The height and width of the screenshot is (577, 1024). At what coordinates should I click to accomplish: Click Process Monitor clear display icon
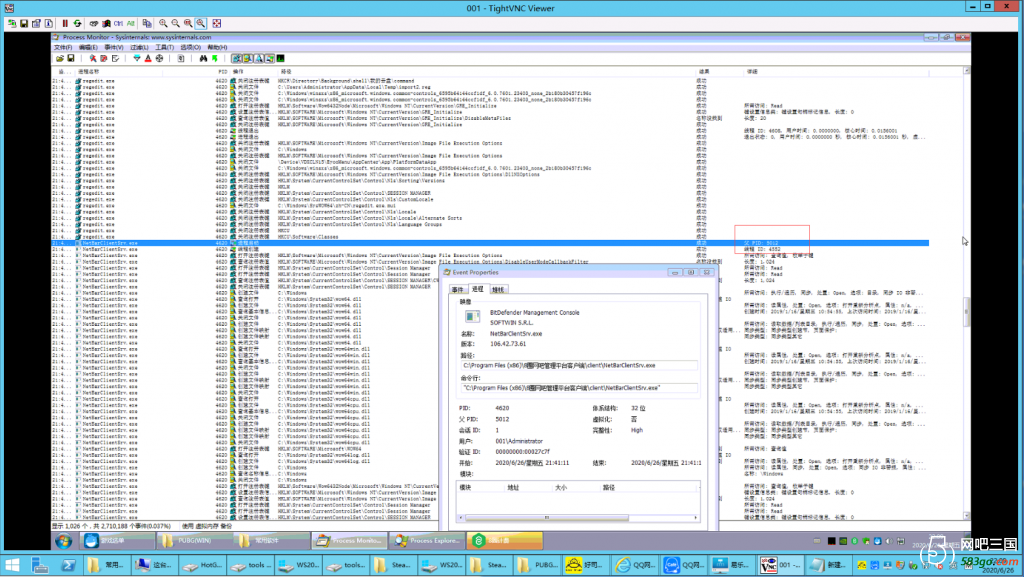coord(115,59)
